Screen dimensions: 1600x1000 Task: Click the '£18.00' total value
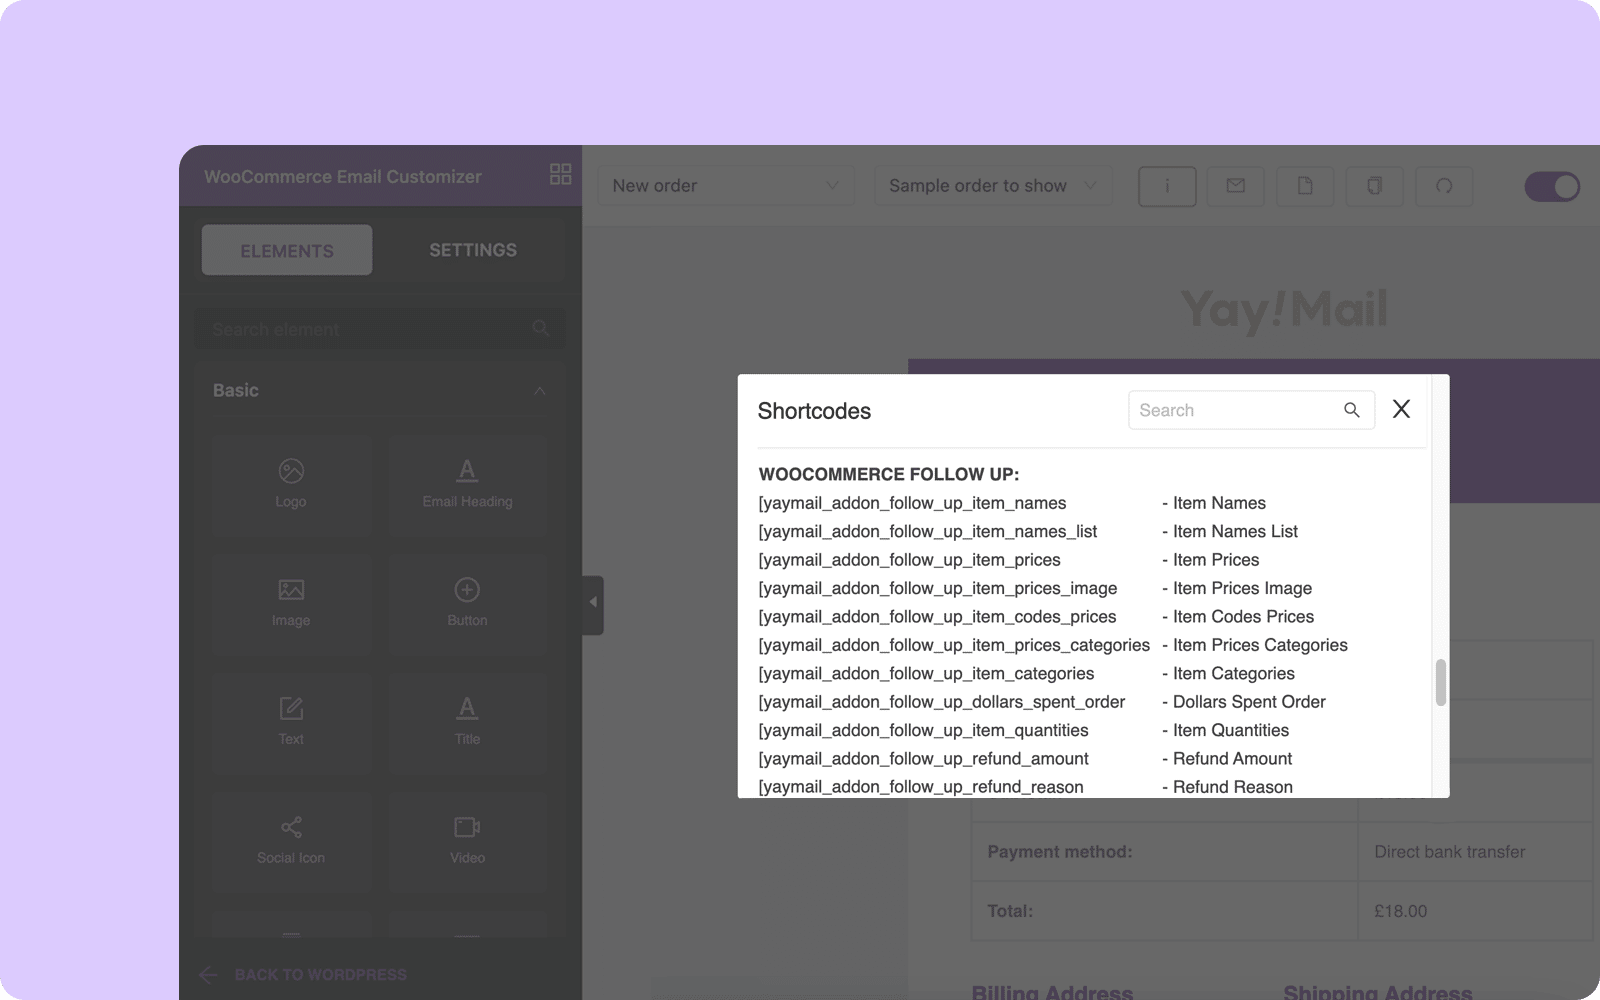tap(1401, 911)
